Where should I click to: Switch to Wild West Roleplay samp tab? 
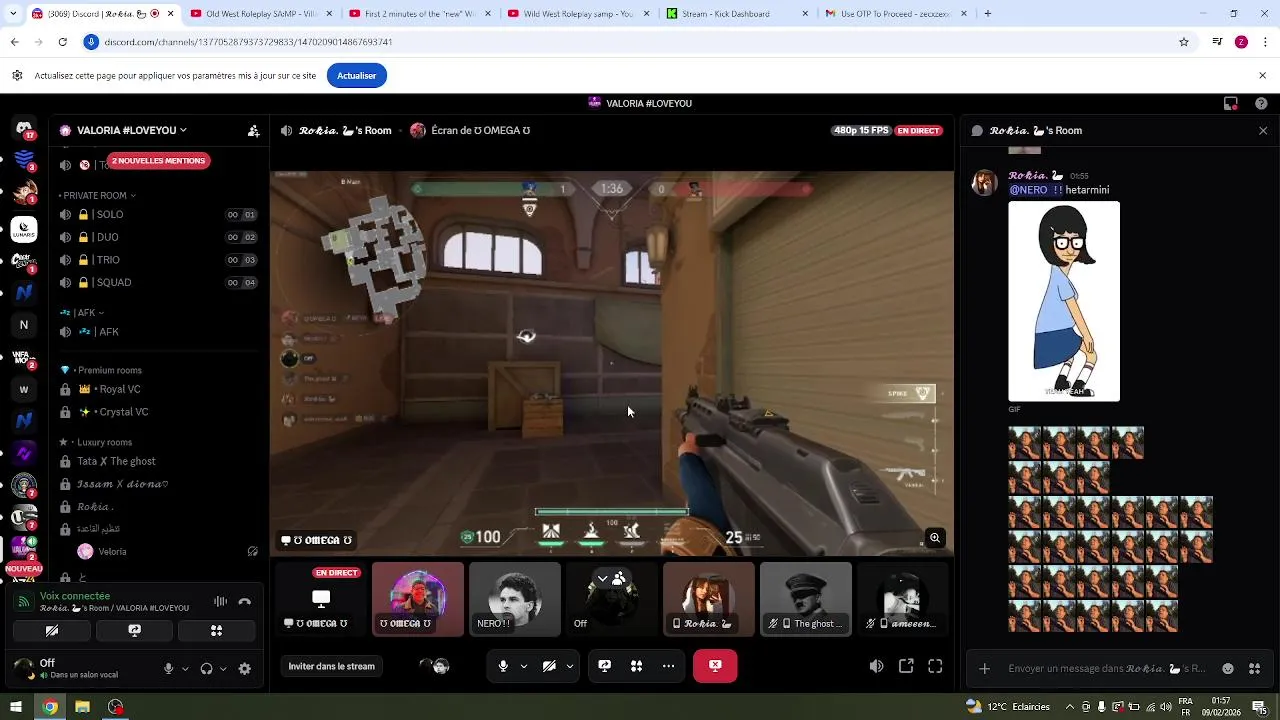click(580, 14)
